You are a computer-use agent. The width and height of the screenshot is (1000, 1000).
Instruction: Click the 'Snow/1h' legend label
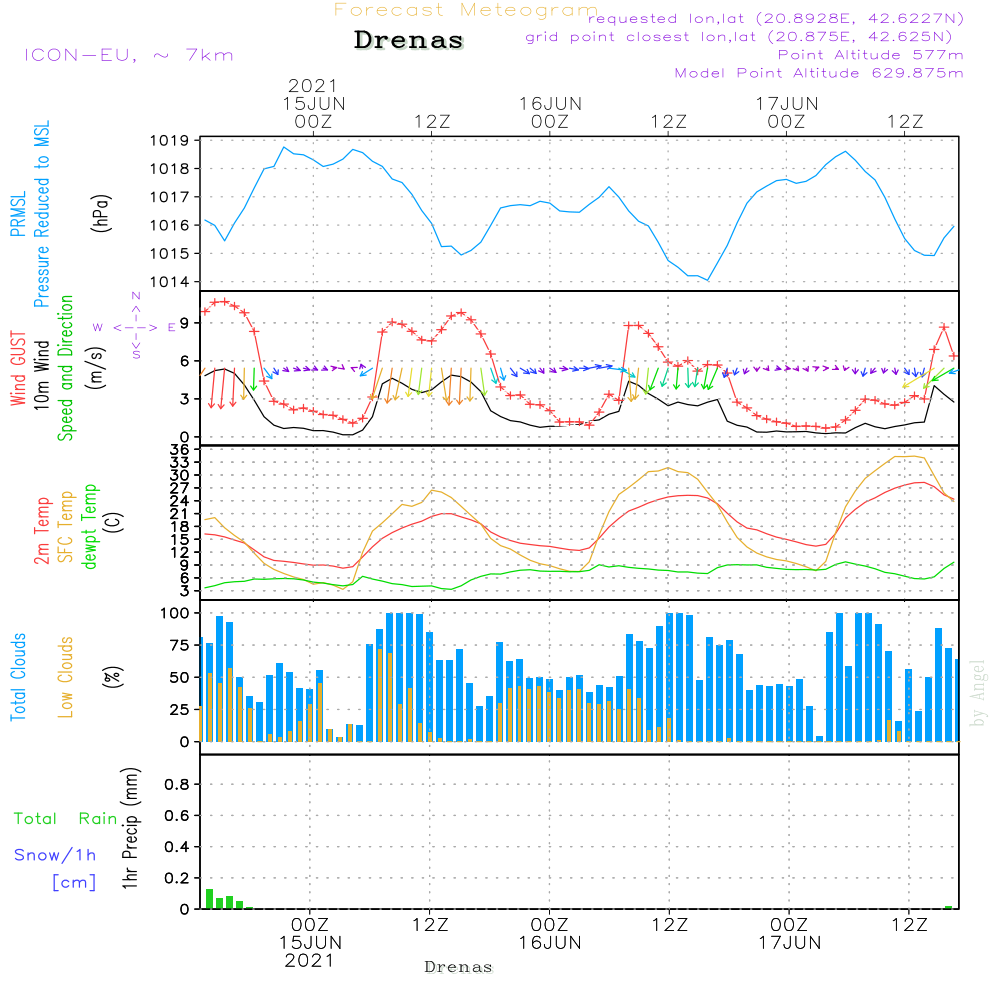(55, 855)
